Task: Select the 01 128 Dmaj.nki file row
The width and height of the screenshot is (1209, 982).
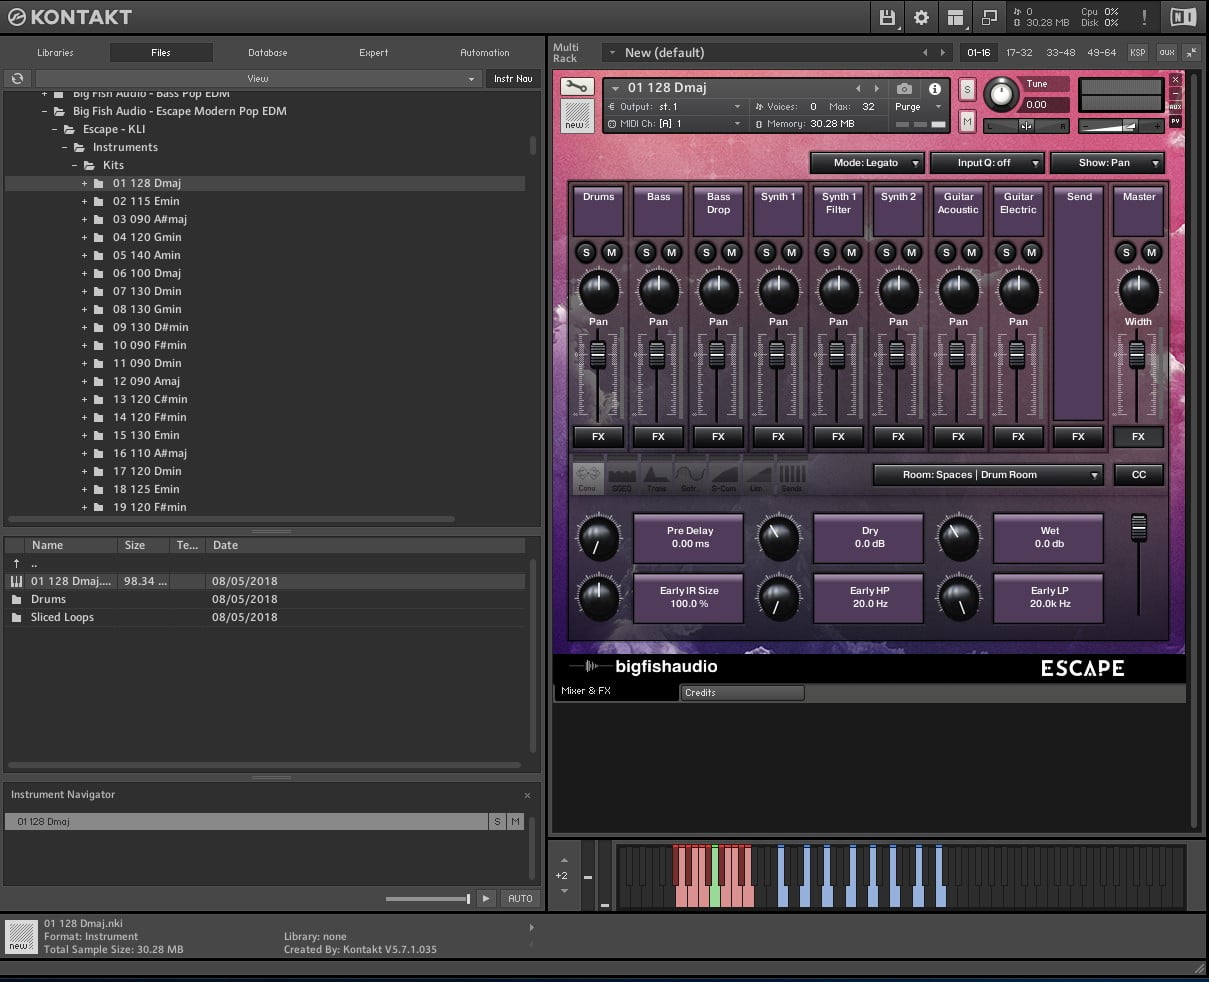Action: coord(265,581)
